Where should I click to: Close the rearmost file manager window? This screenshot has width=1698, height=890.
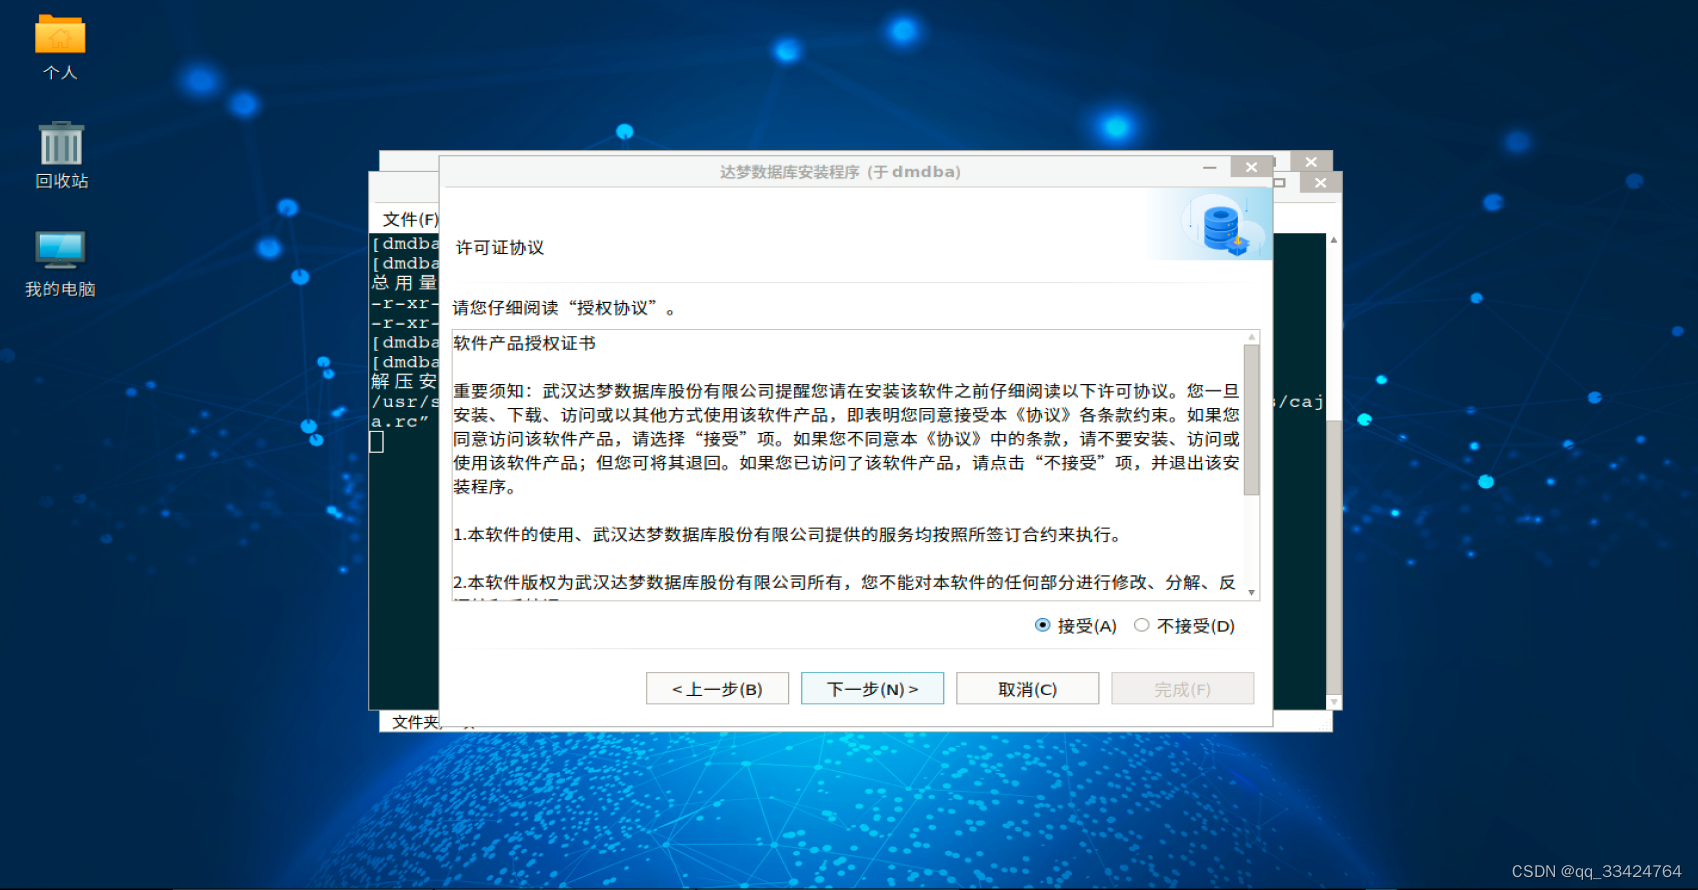click(1311, 162)
